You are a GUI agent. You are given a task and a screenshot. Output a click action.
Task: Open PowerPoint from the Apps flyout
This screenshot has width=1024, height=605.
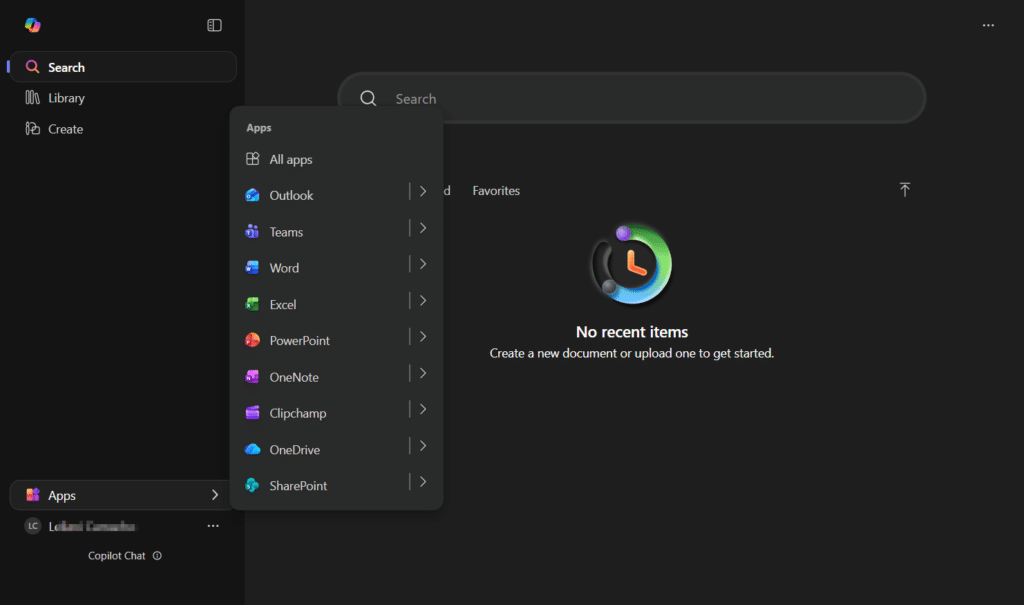tap(299, 341)
